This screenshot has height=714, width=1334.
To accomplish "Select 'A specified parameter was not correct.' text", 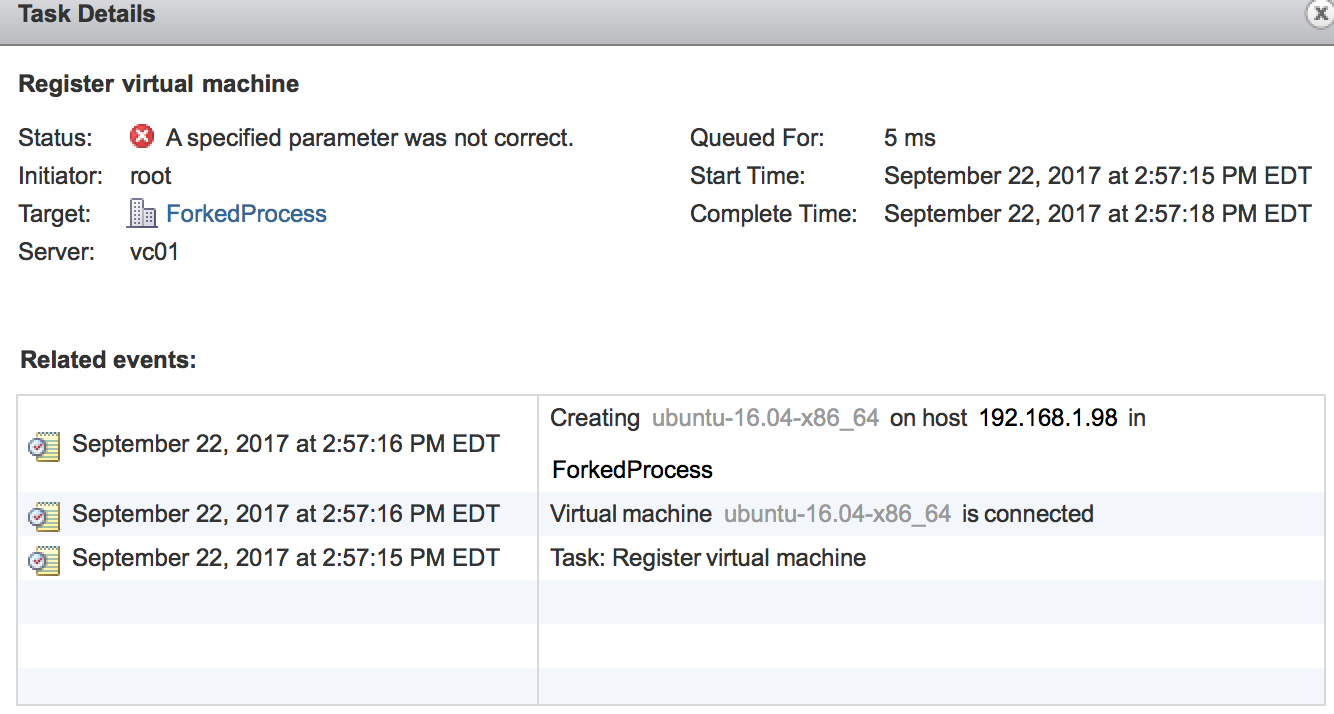I will [x=370, y=138].
